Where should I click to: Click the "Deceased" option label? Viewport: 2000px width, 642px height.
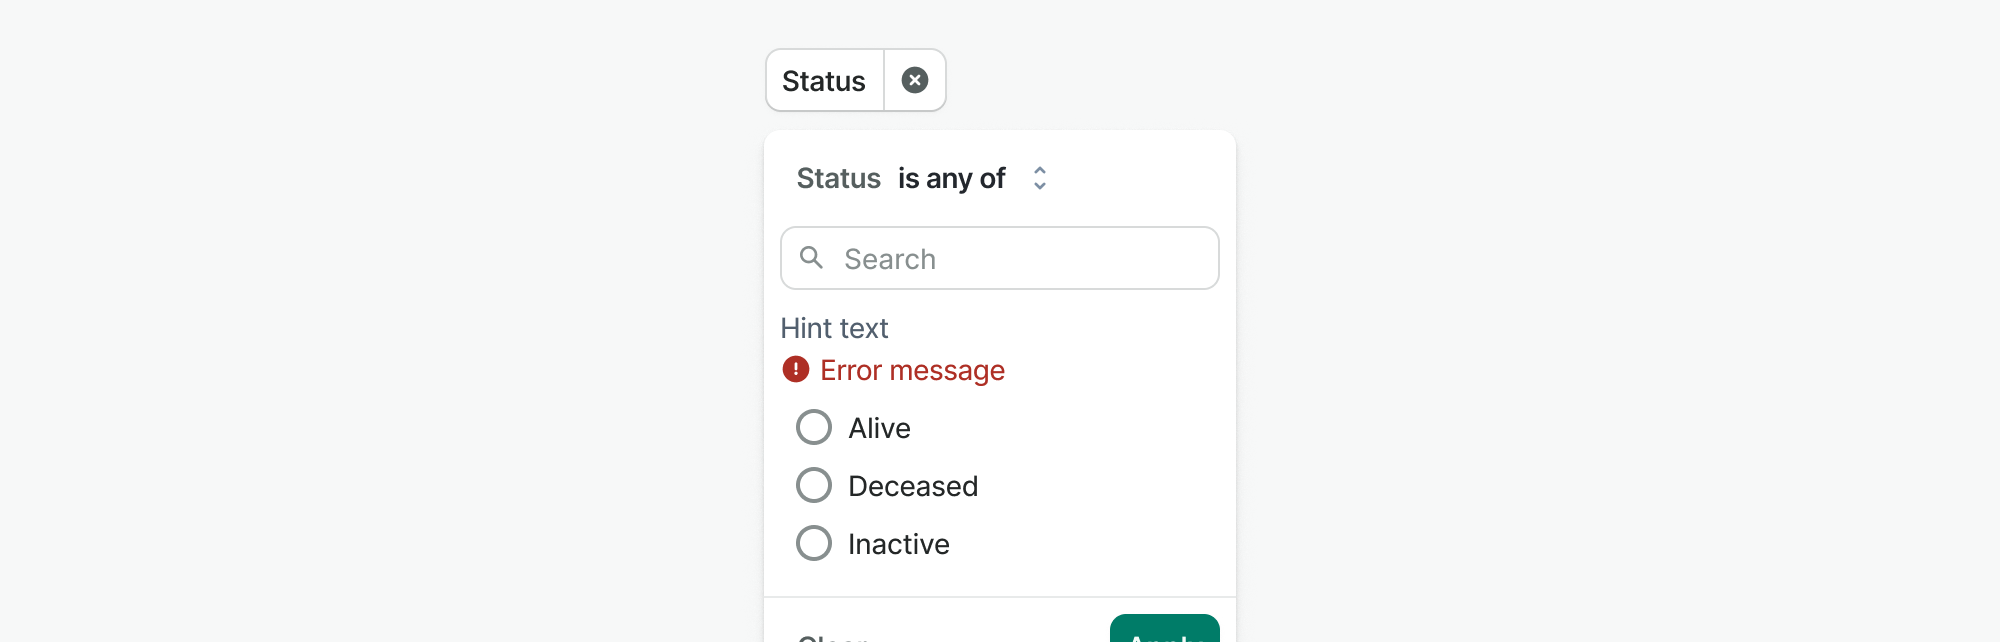913,486
